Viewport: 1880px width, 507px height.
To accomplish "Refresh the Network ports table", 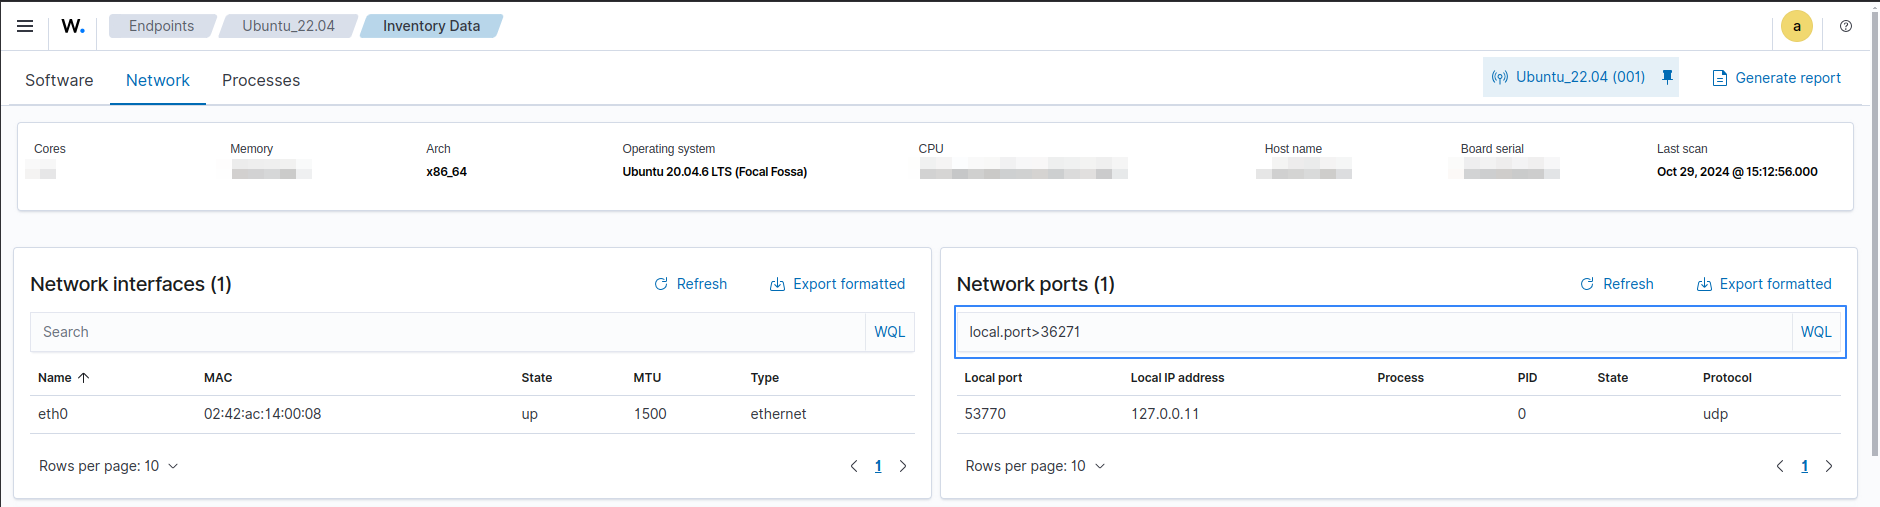I will pos(1617,284).
